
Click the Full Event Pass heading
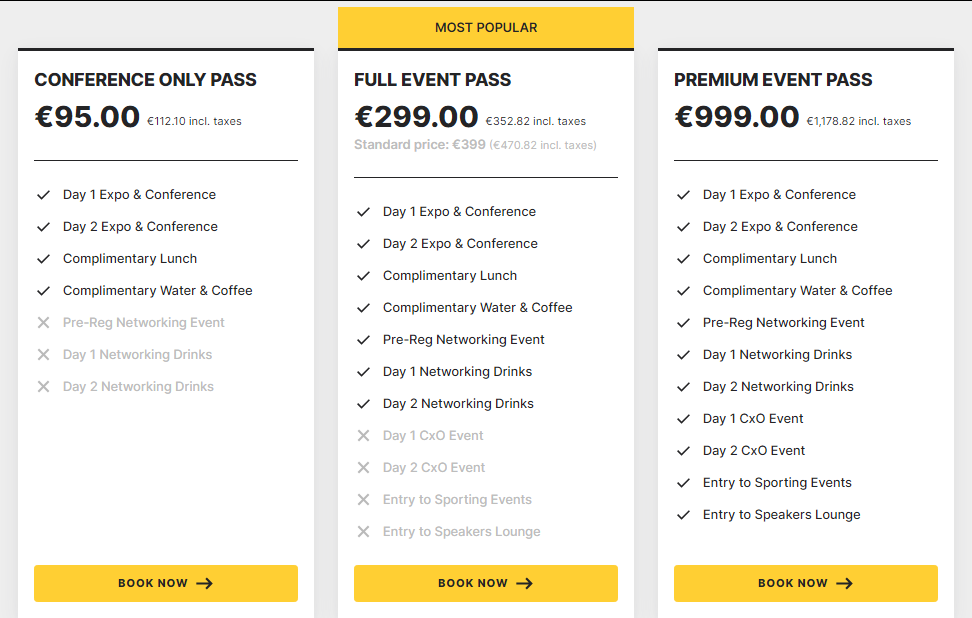coord(432,79)
